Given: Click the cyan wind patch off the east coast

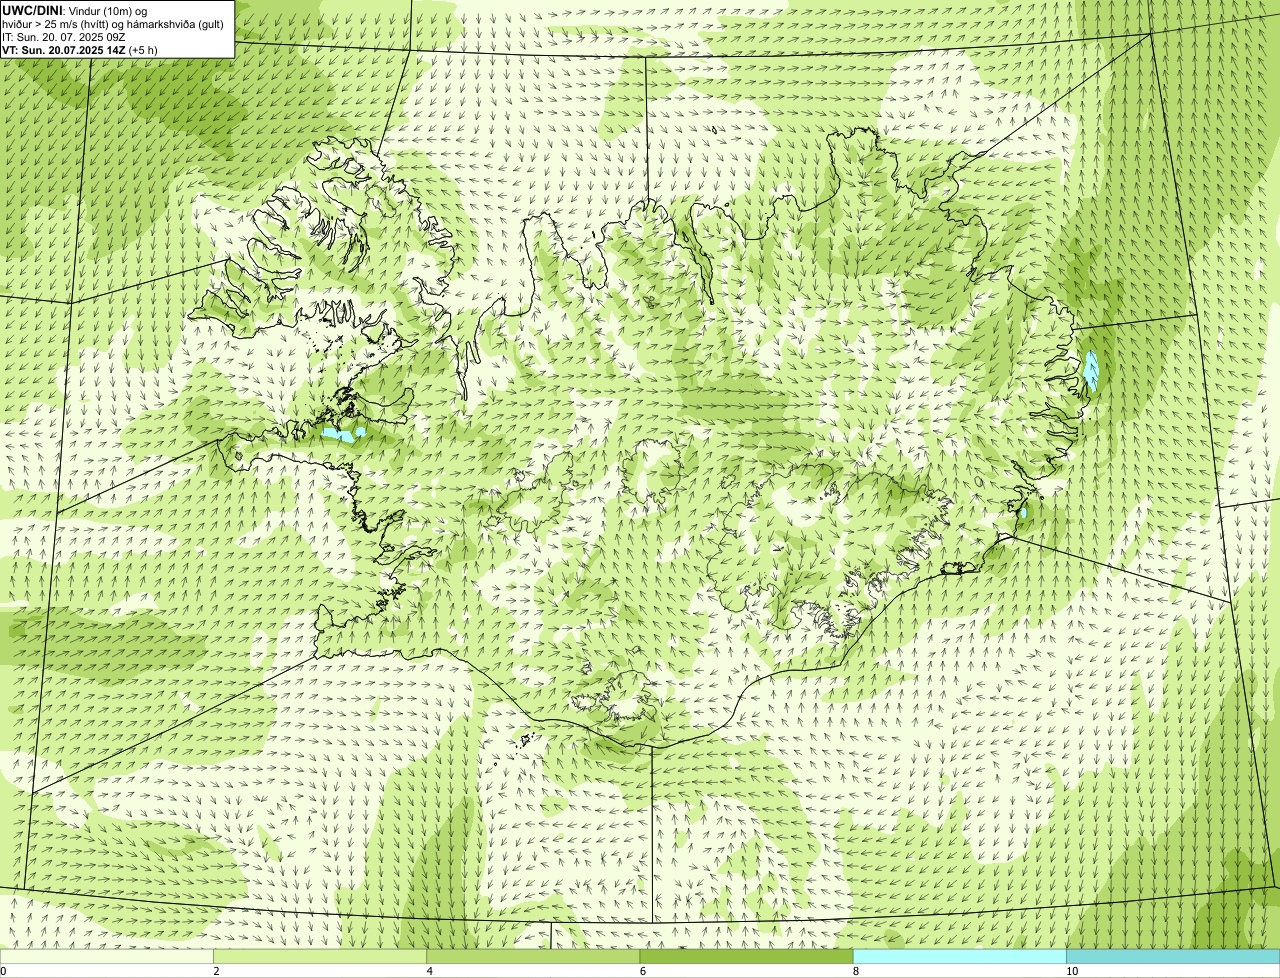Looking at the screenshot, I should click(x=1092, y=370).
